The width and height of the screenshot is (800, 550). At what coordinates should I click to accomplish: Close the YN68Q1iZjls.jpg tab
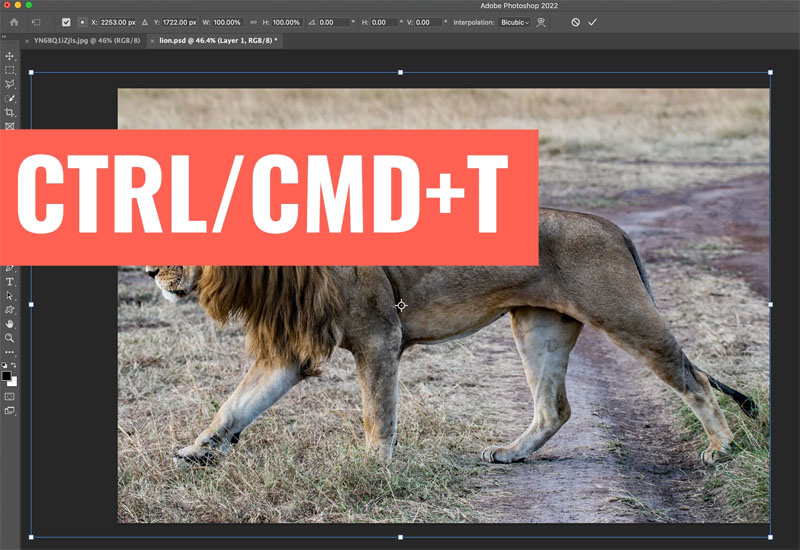27,41
